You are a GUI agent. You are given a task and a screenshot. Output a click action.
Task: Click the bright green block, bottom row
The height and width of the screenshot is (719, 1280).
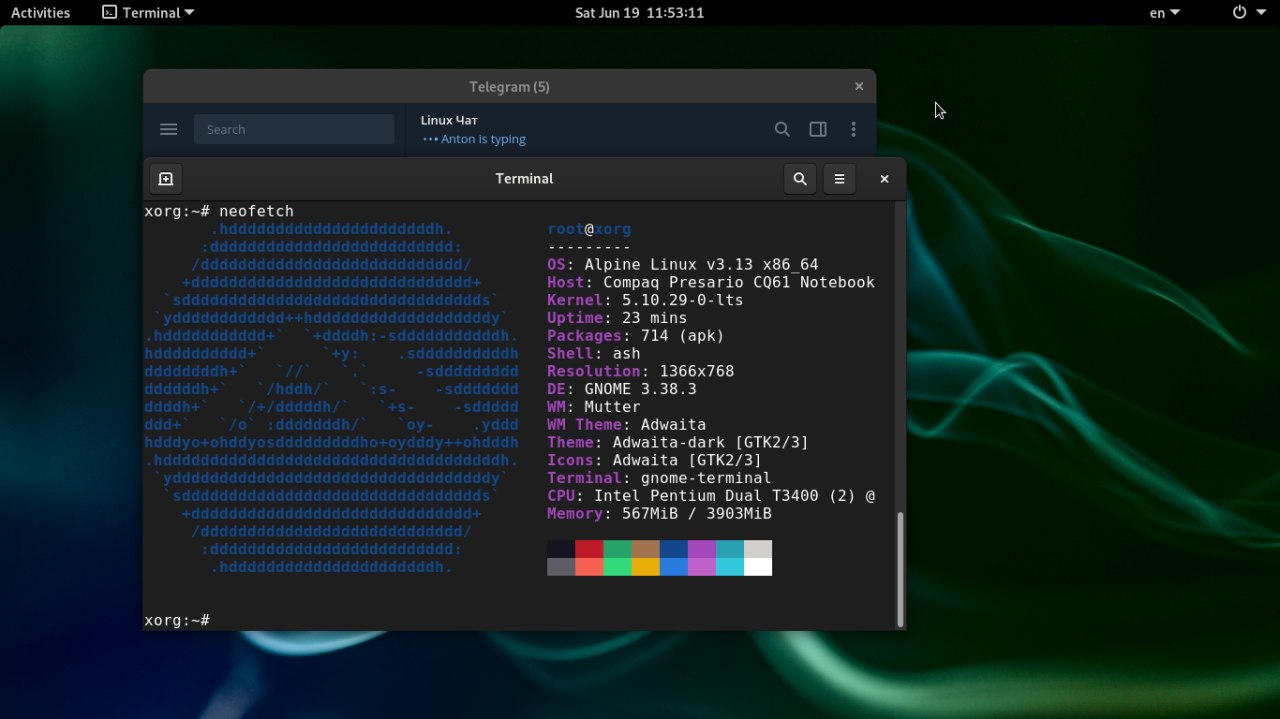[x=617, y=567]
